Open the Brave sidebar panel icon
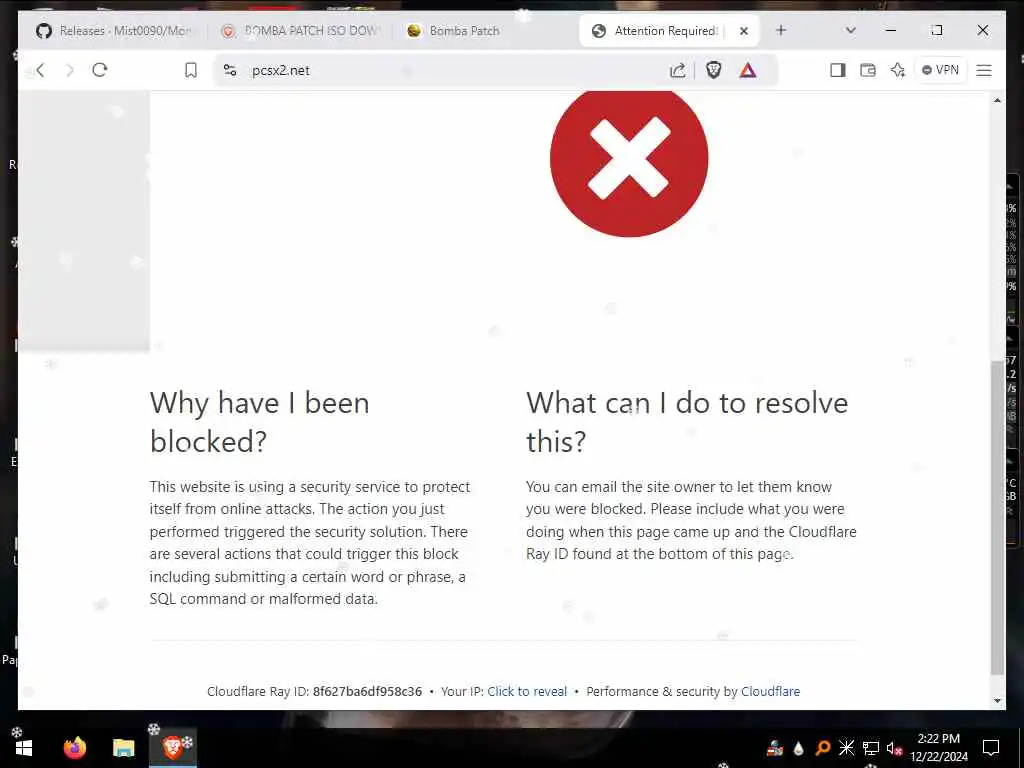This screenshot has width=1024, height=768. tap(838, 70)
